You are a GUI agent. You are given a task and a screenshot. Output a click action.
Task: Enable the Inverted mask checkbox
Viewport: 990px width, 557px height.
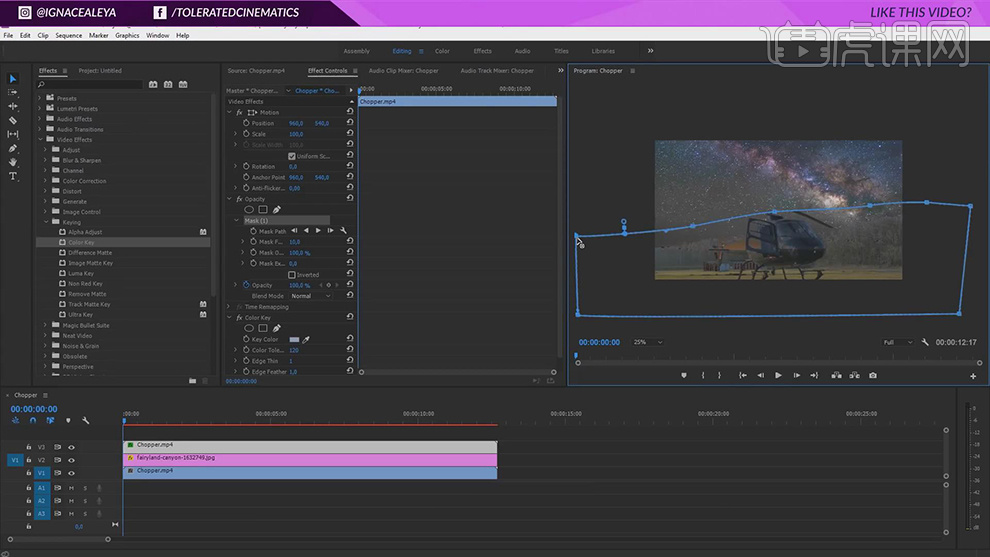(x=292, y=275)
